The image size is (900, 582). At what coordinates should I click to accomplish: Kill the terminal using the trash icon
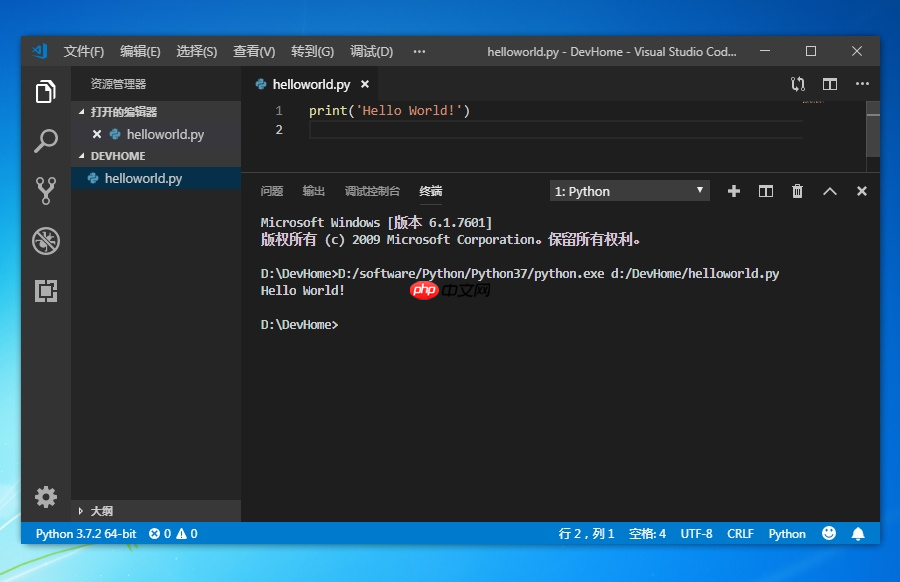click(x=797, y=190)
